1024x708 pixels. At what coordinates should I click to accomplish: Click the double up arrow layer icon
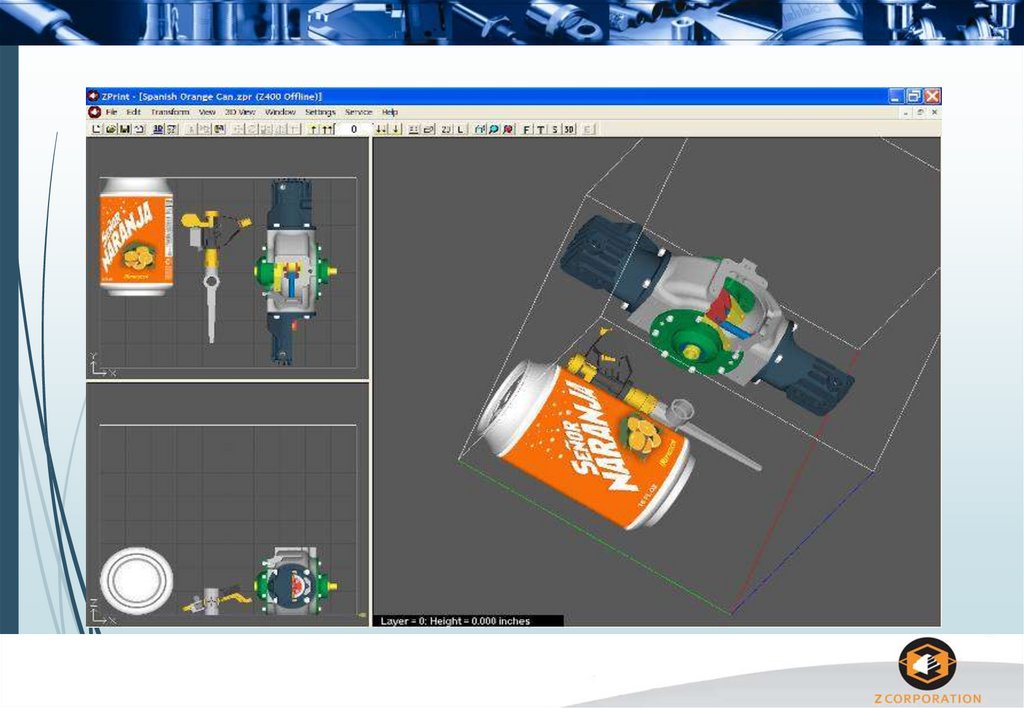(327, 129)
